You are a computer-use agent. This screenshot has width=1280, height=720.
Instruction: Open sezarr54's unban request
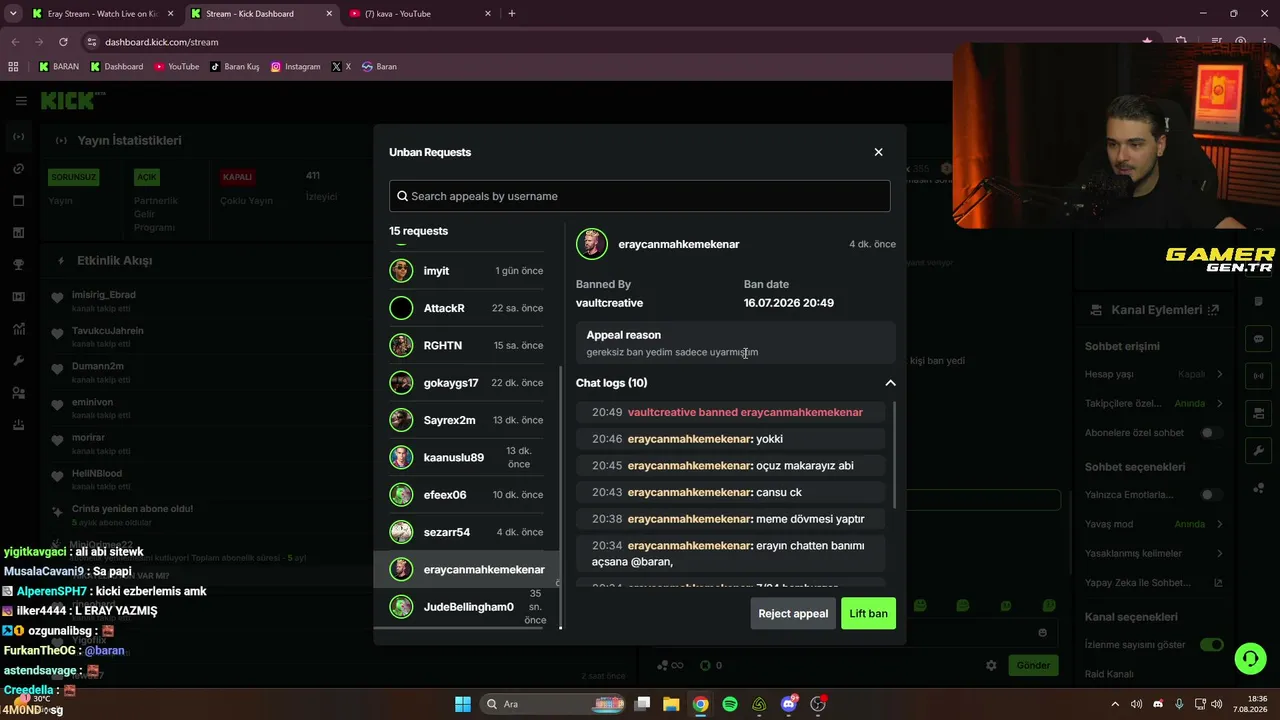(x=466, y=532)
